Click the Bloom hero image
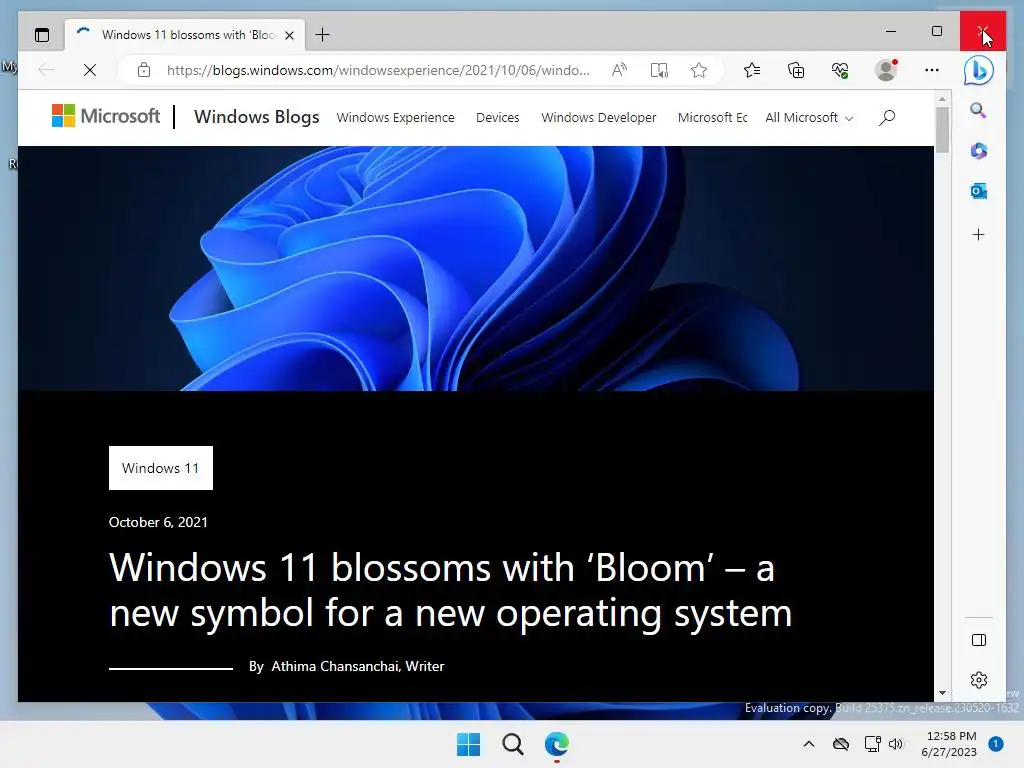 click(x=475, y=268)
